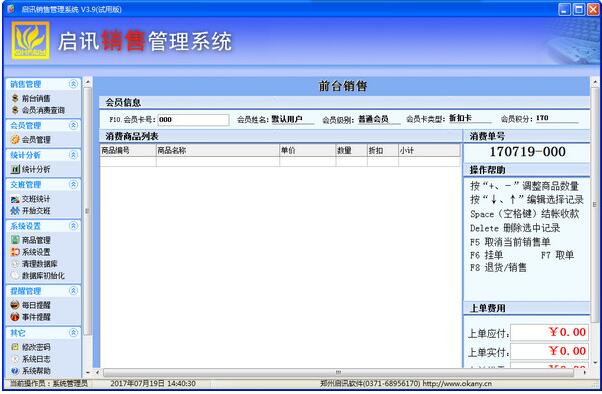Collapse the 销售管理 group
Screen dimensions: 602x394
coord(73,84)
